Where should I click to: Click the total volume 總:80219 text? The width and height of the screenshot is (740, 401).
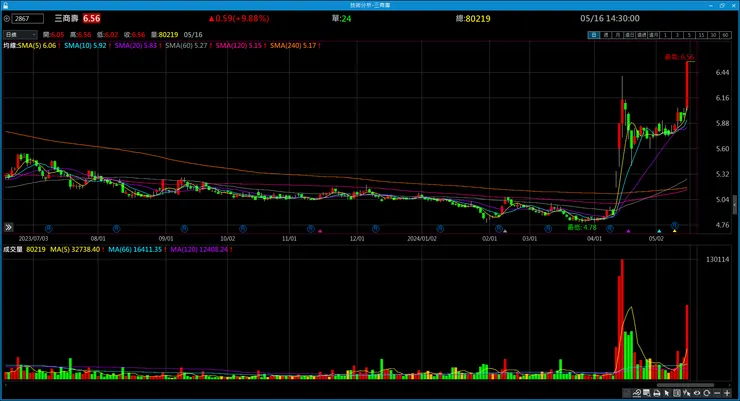click(473, 18)
